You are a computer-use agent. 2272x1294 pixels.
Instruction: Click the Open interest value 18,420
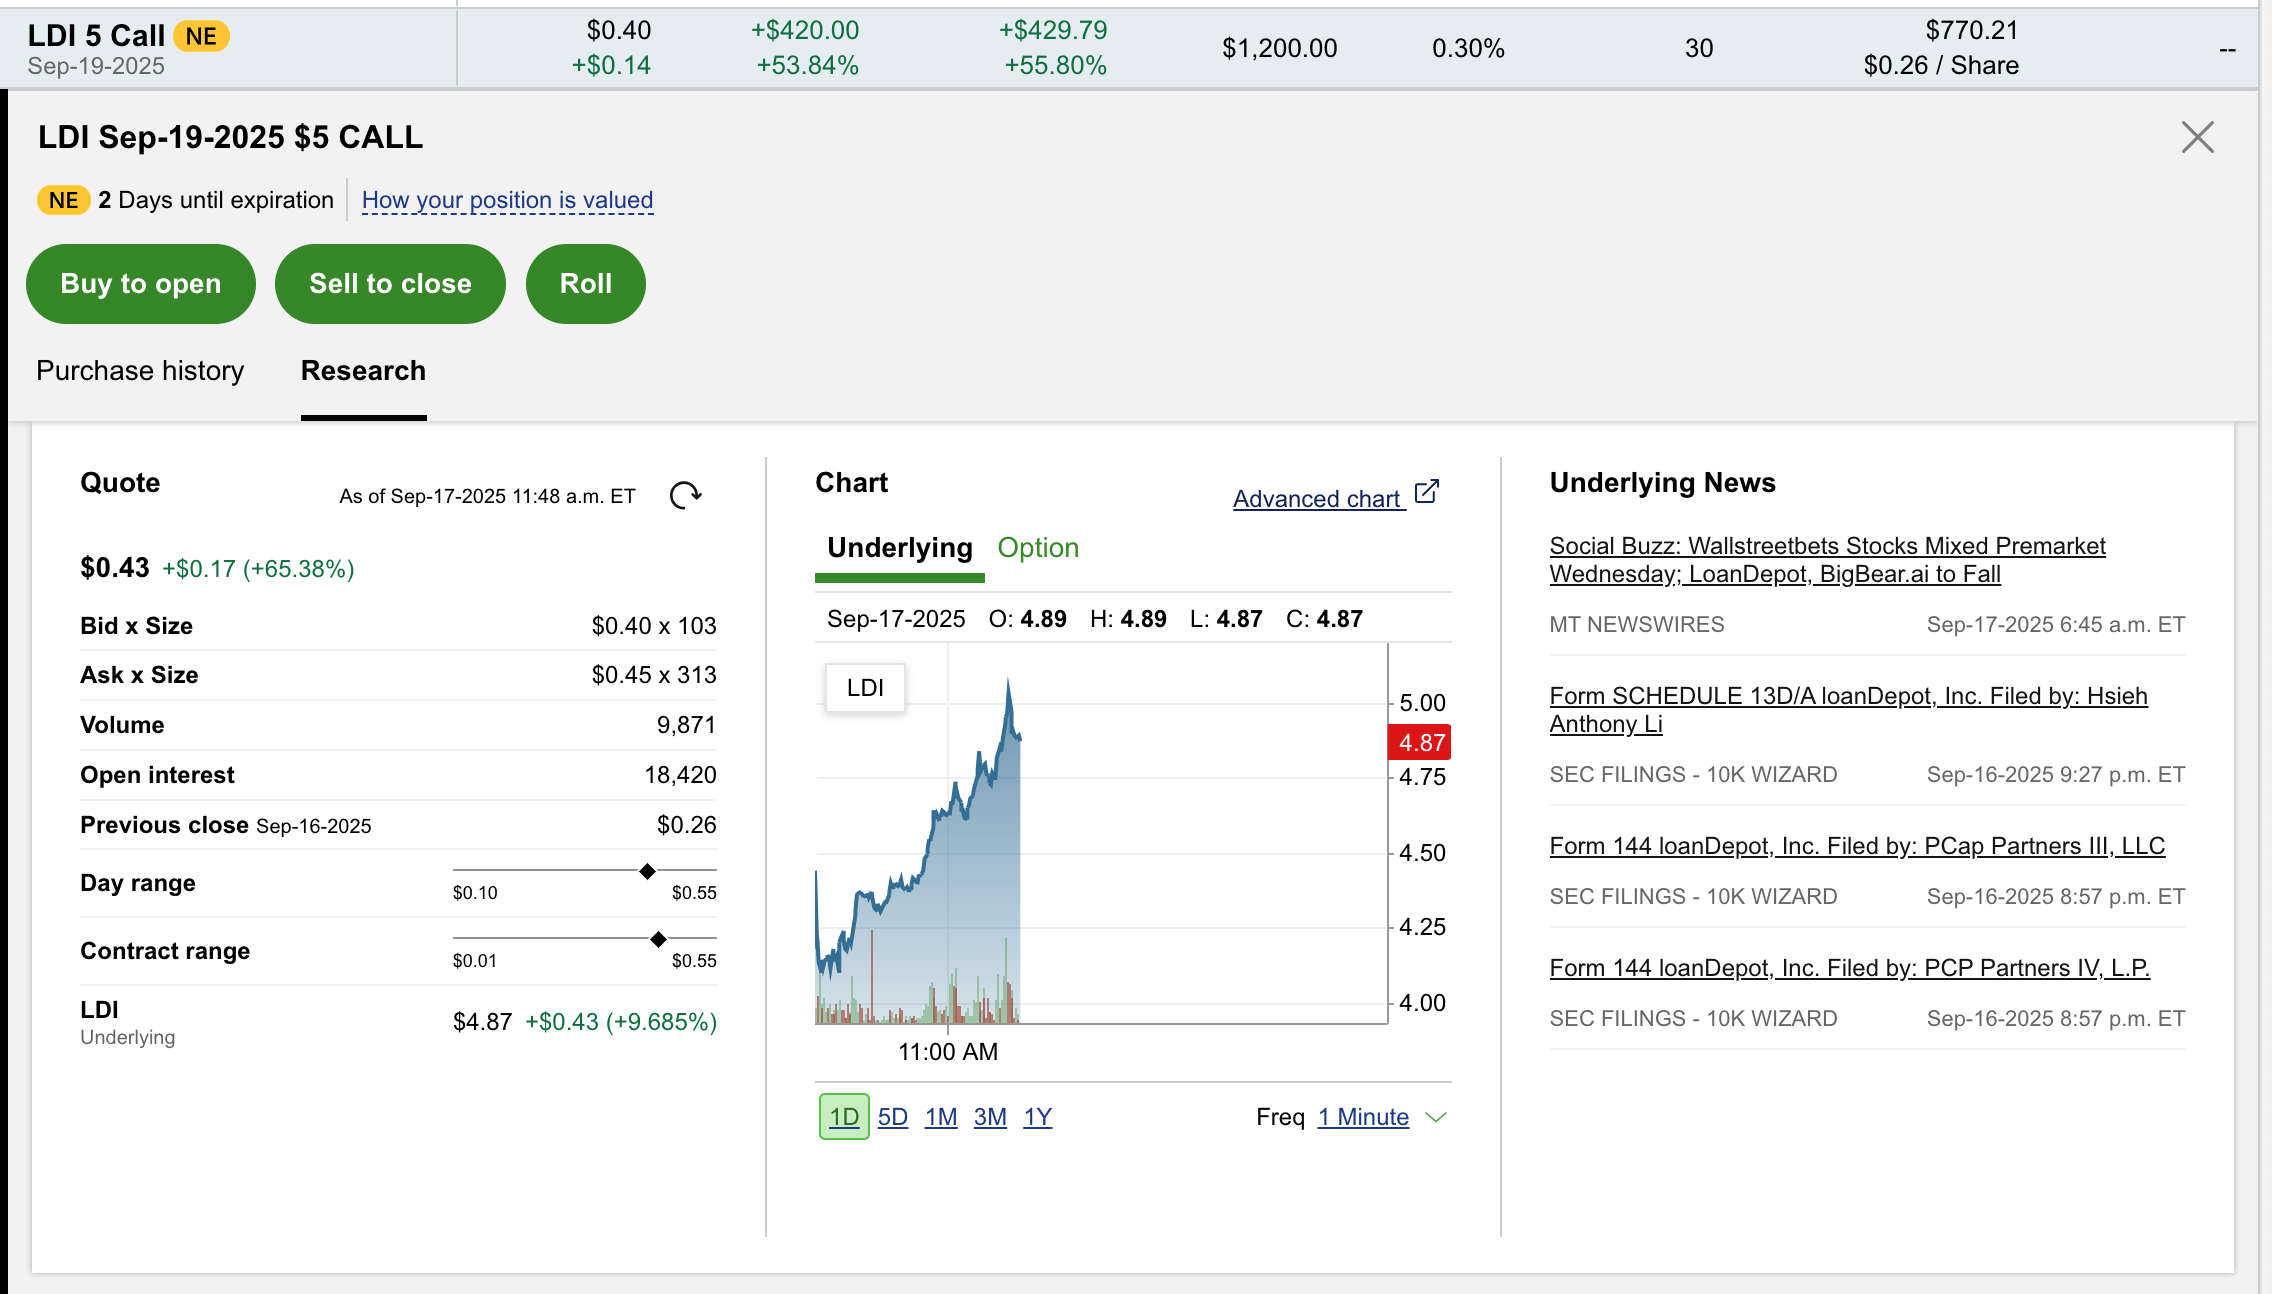(x=680, y=775)
